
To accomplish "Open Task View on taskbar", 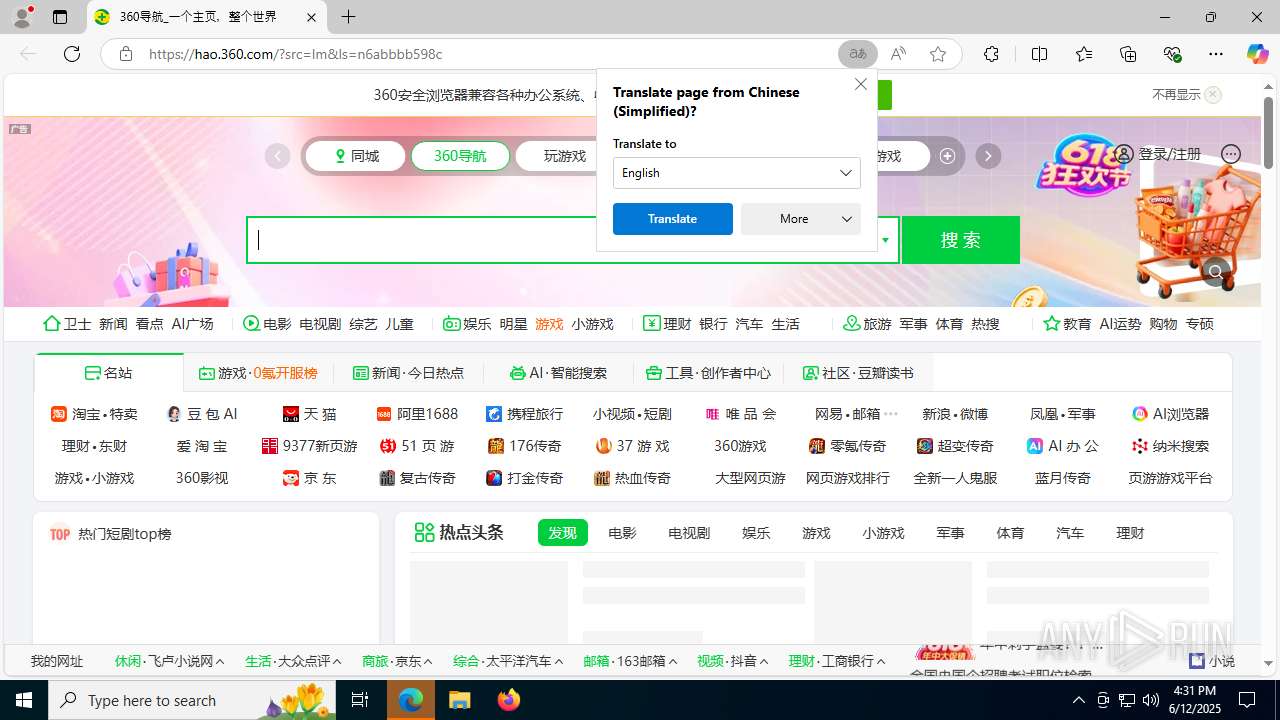I will [361, 701].
